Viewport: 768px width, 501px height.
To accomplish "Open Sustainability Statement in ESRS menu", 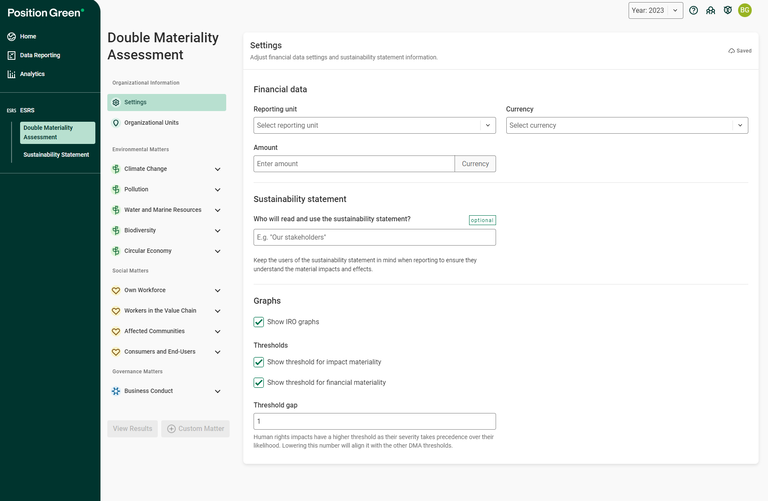I will tap(56, 155).
